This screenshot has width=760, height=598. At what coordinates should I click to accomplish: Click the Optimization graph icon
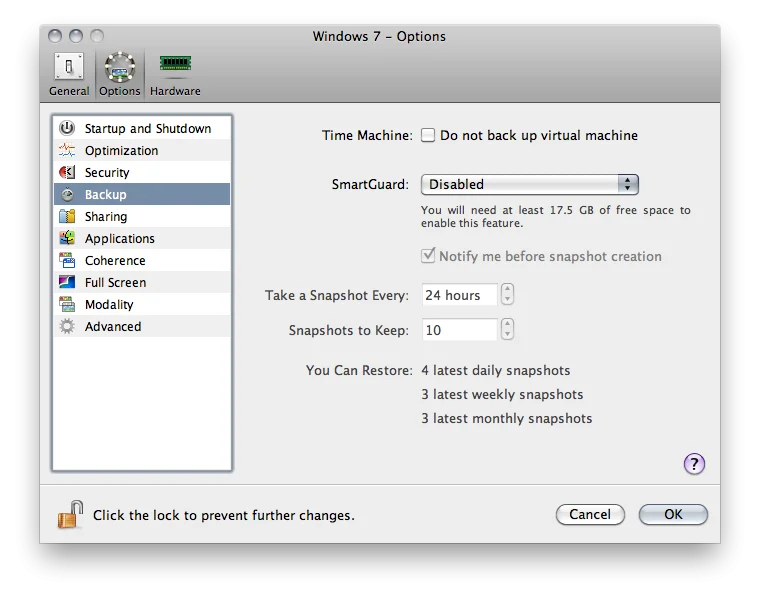67,150
